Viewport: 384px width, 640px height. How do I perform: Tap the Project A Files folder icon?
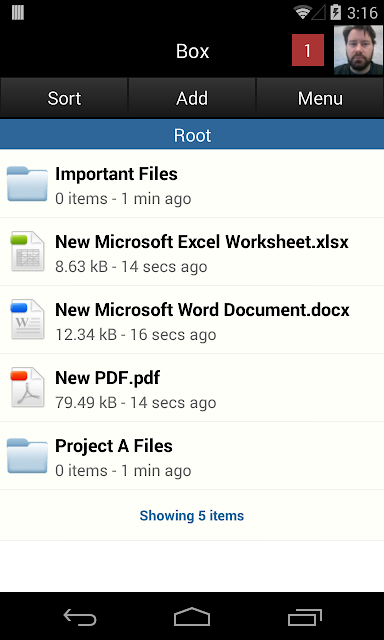pyautogui.click(x=27, y=456)
